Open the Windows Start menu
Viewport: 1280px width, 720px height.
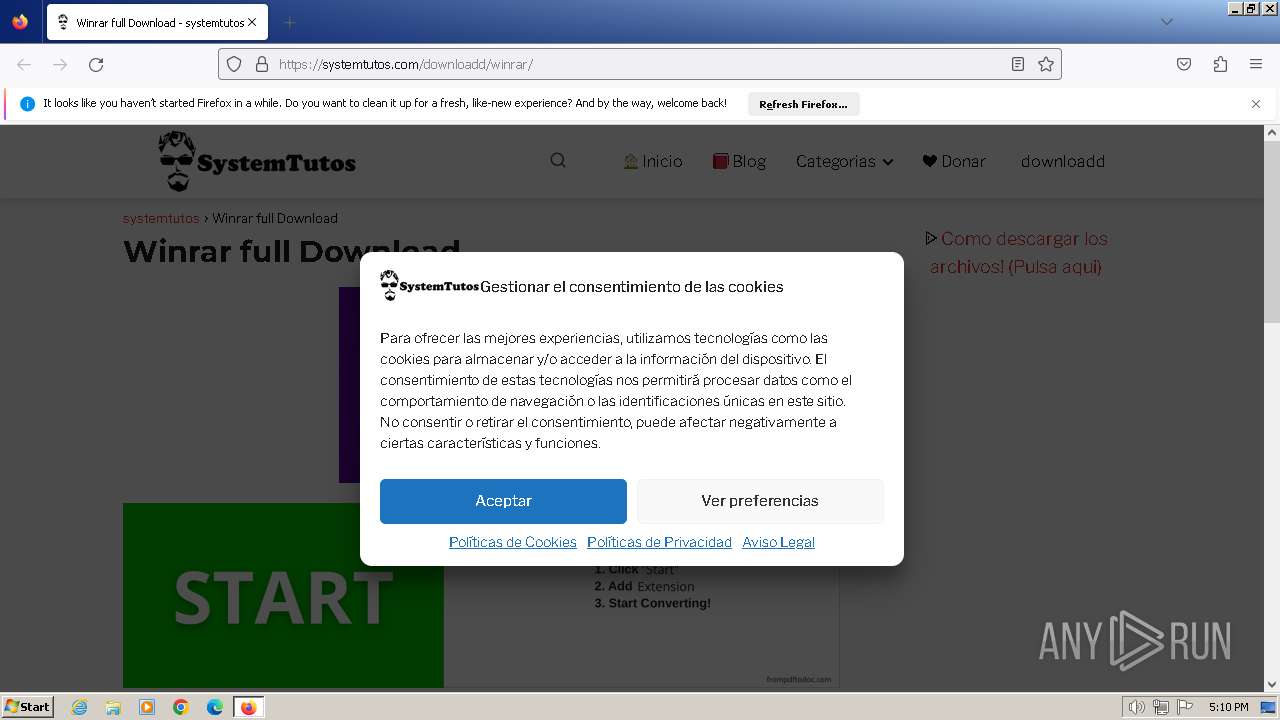pyautogui.click(x=27, y=706)
